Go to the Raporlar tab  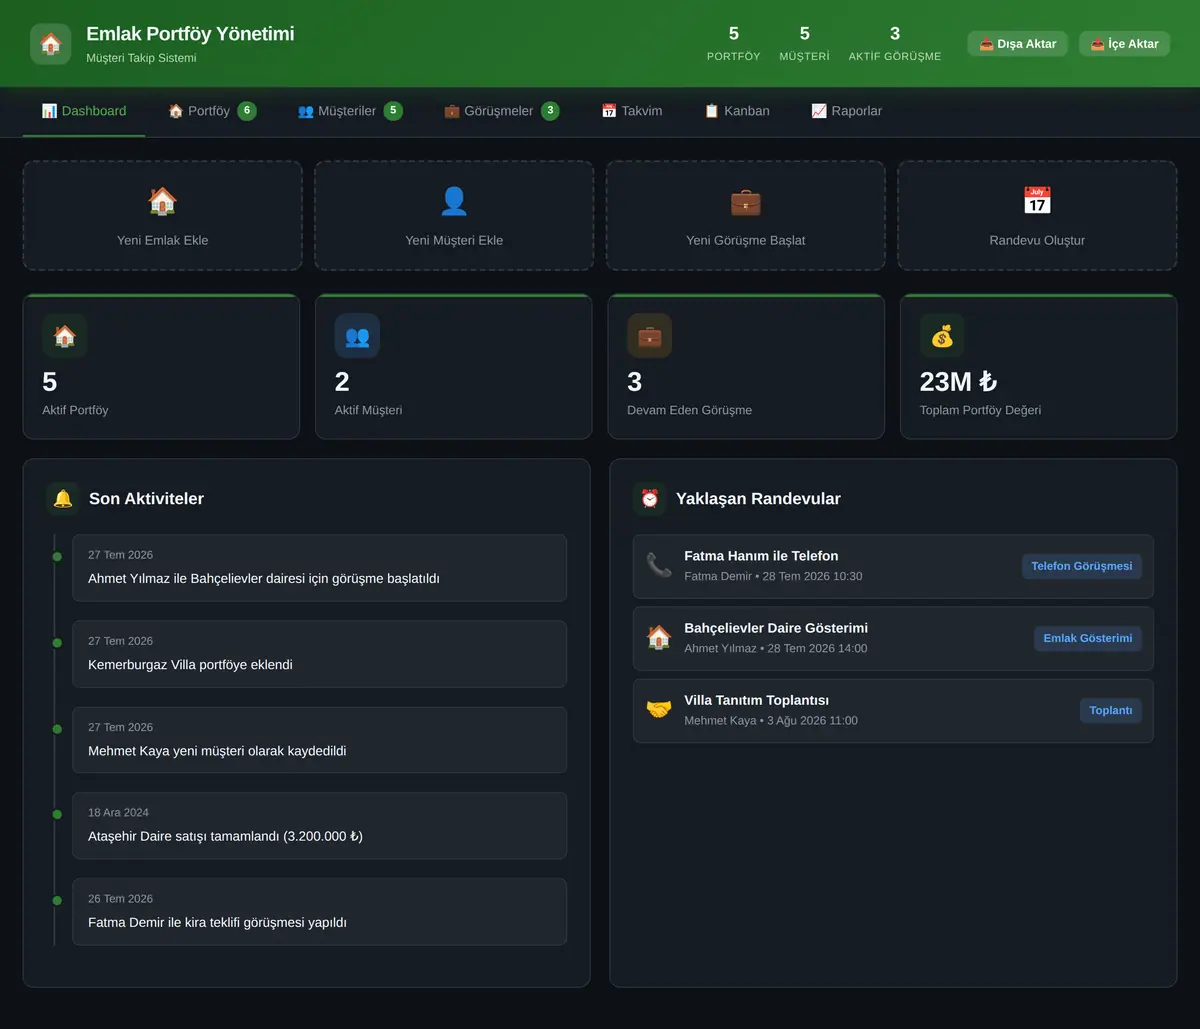(846, 111)
